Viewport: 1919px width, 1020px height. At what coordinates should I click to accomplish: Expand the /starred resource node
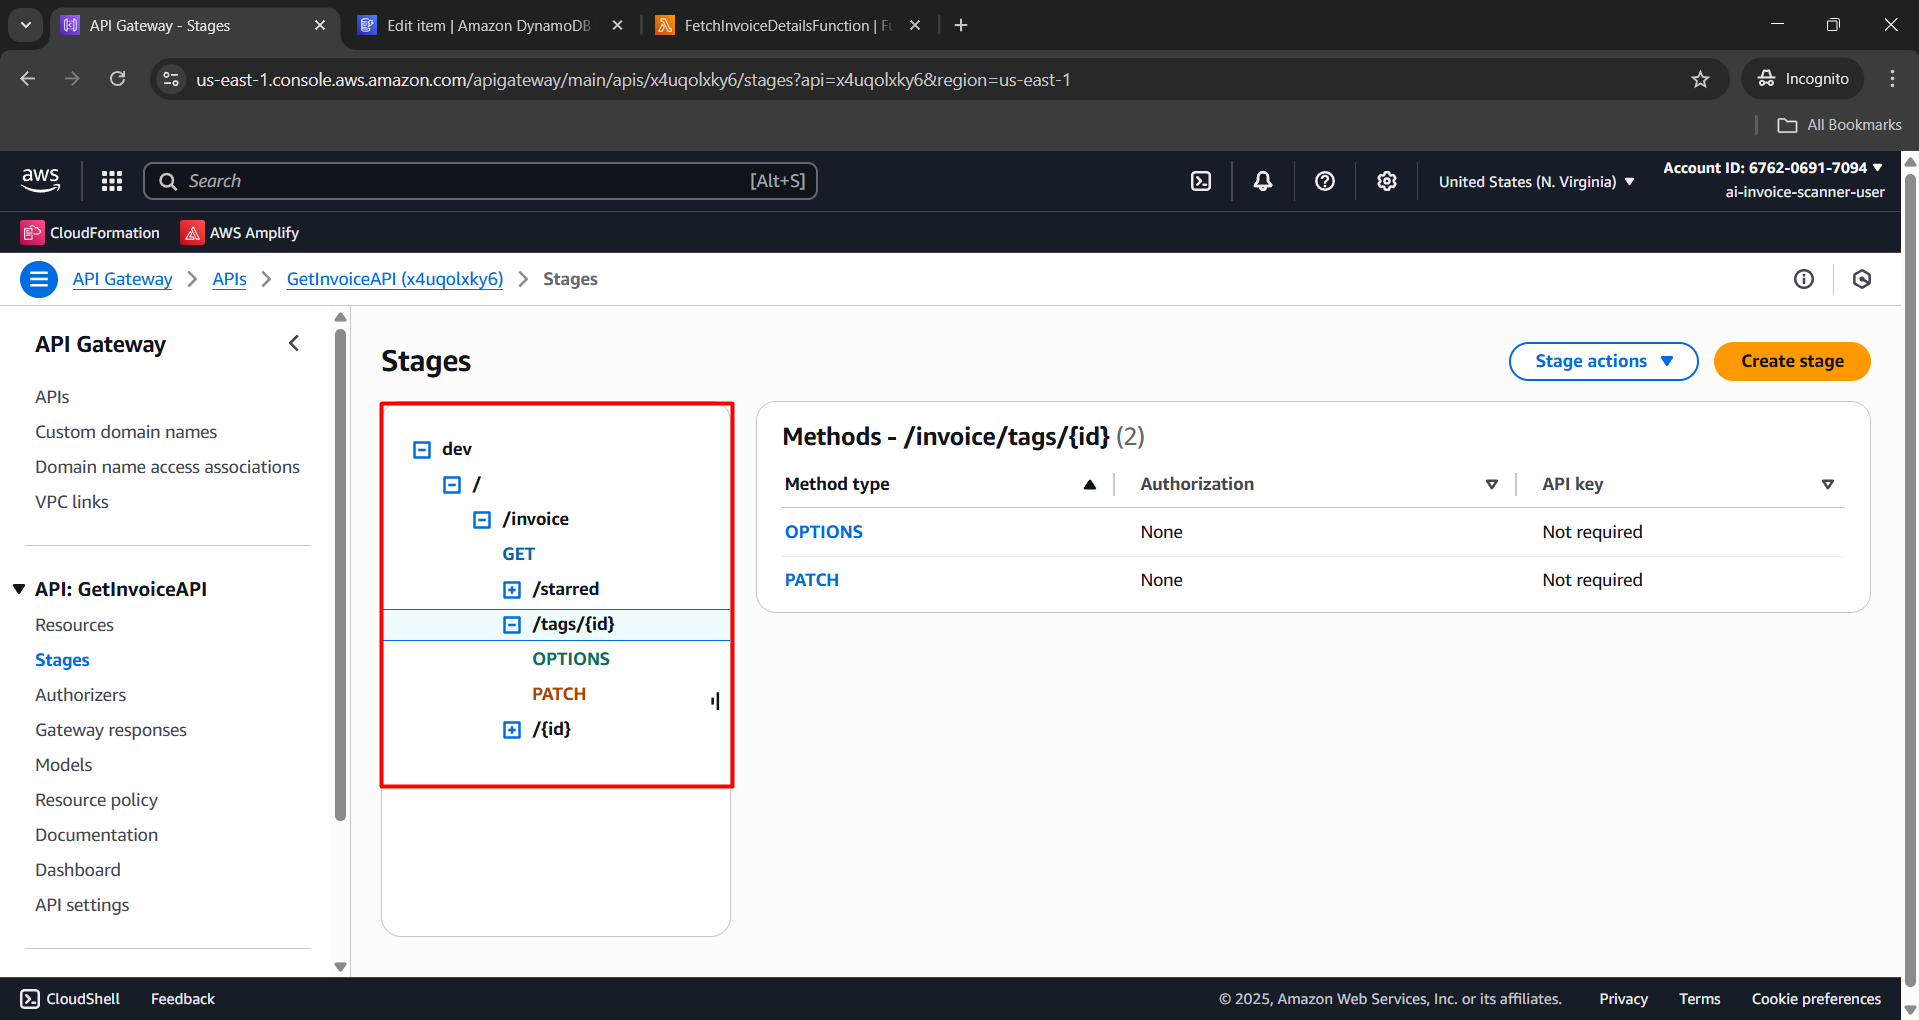pos(512,590)
